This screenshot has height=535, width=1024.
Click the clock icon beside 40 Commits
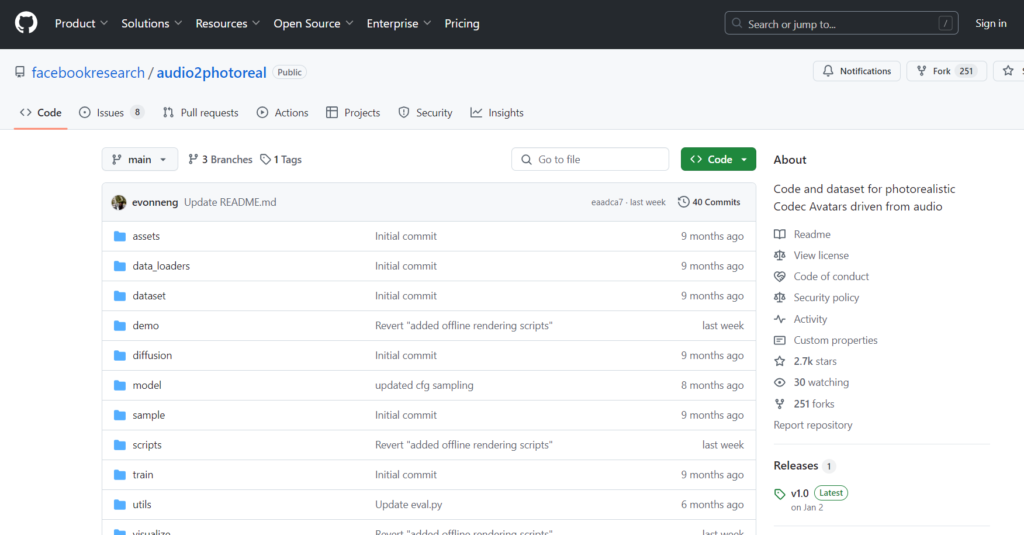point(683,202)
